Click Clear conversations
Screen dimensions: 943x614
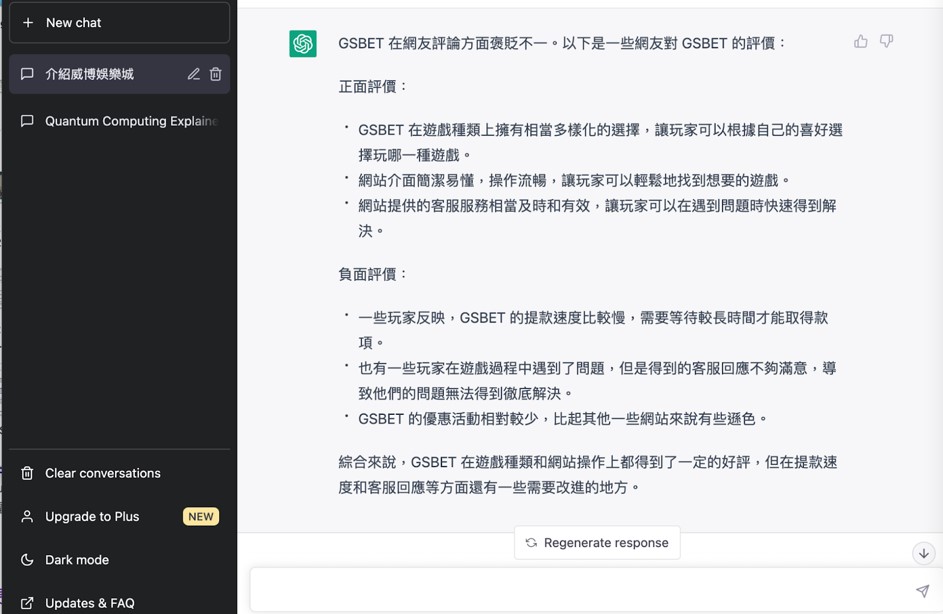119,473
